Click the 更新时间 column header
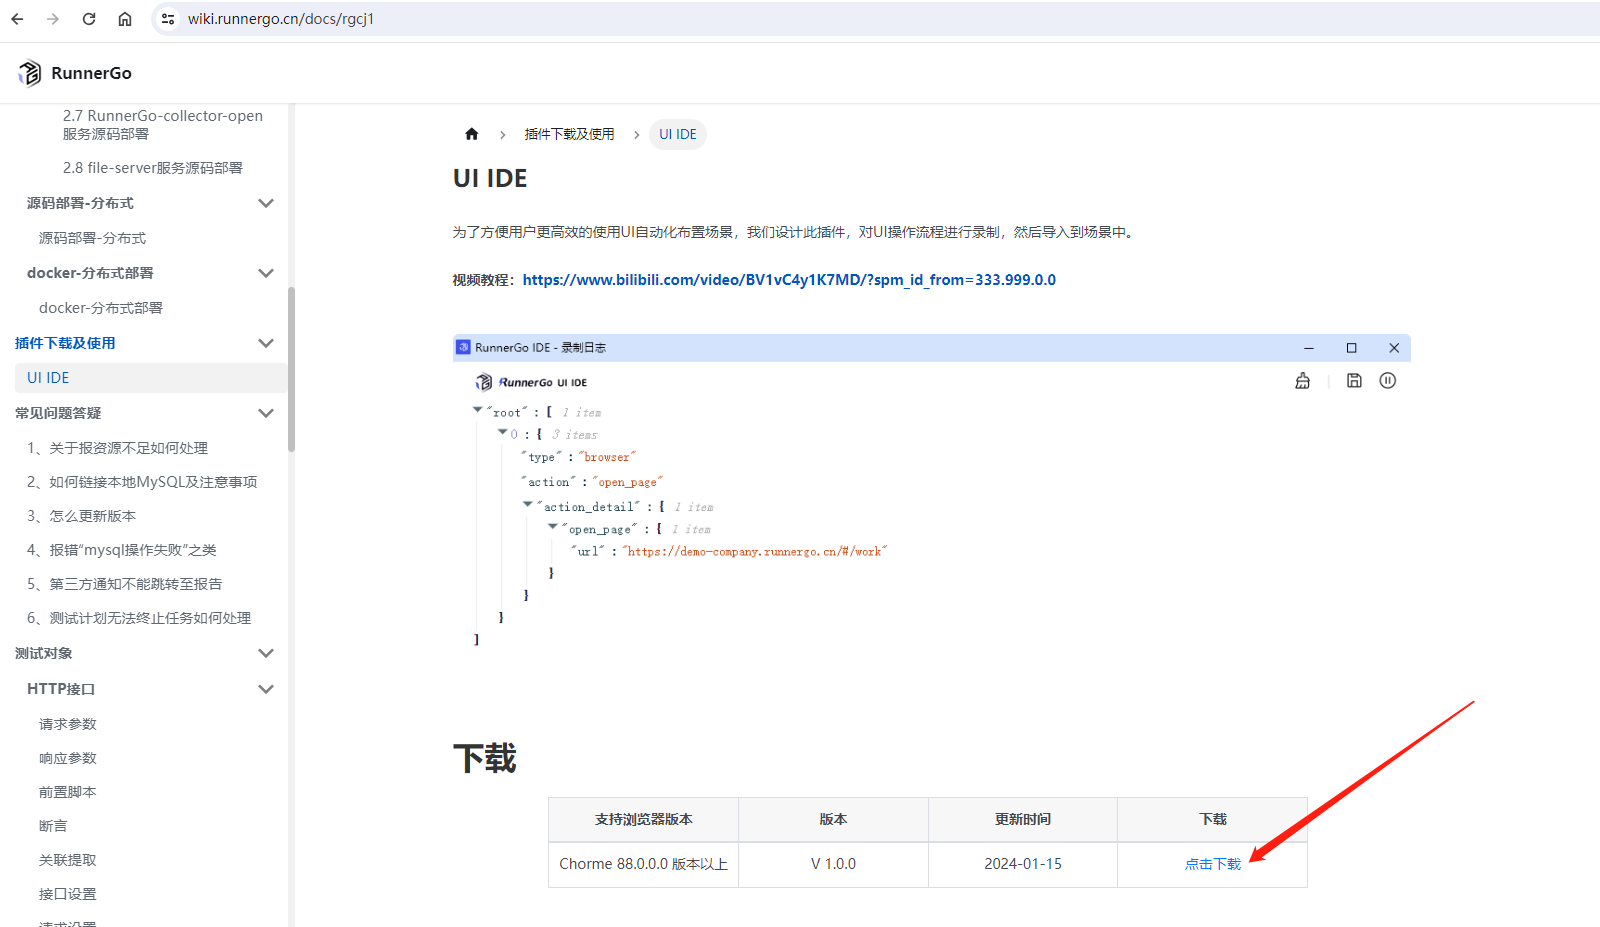Image resolution: width=1600 pixels, height=927 pixels. coord(1023,819)
